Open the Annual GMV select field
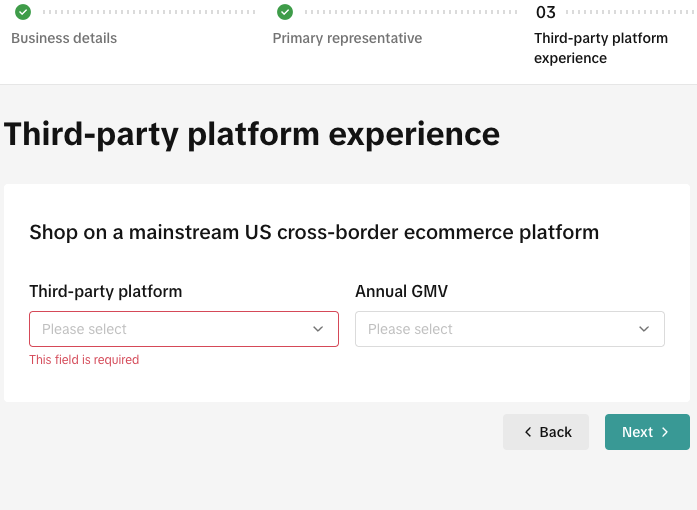This screenshot has height=510, width=697. [x=495, y=329]
